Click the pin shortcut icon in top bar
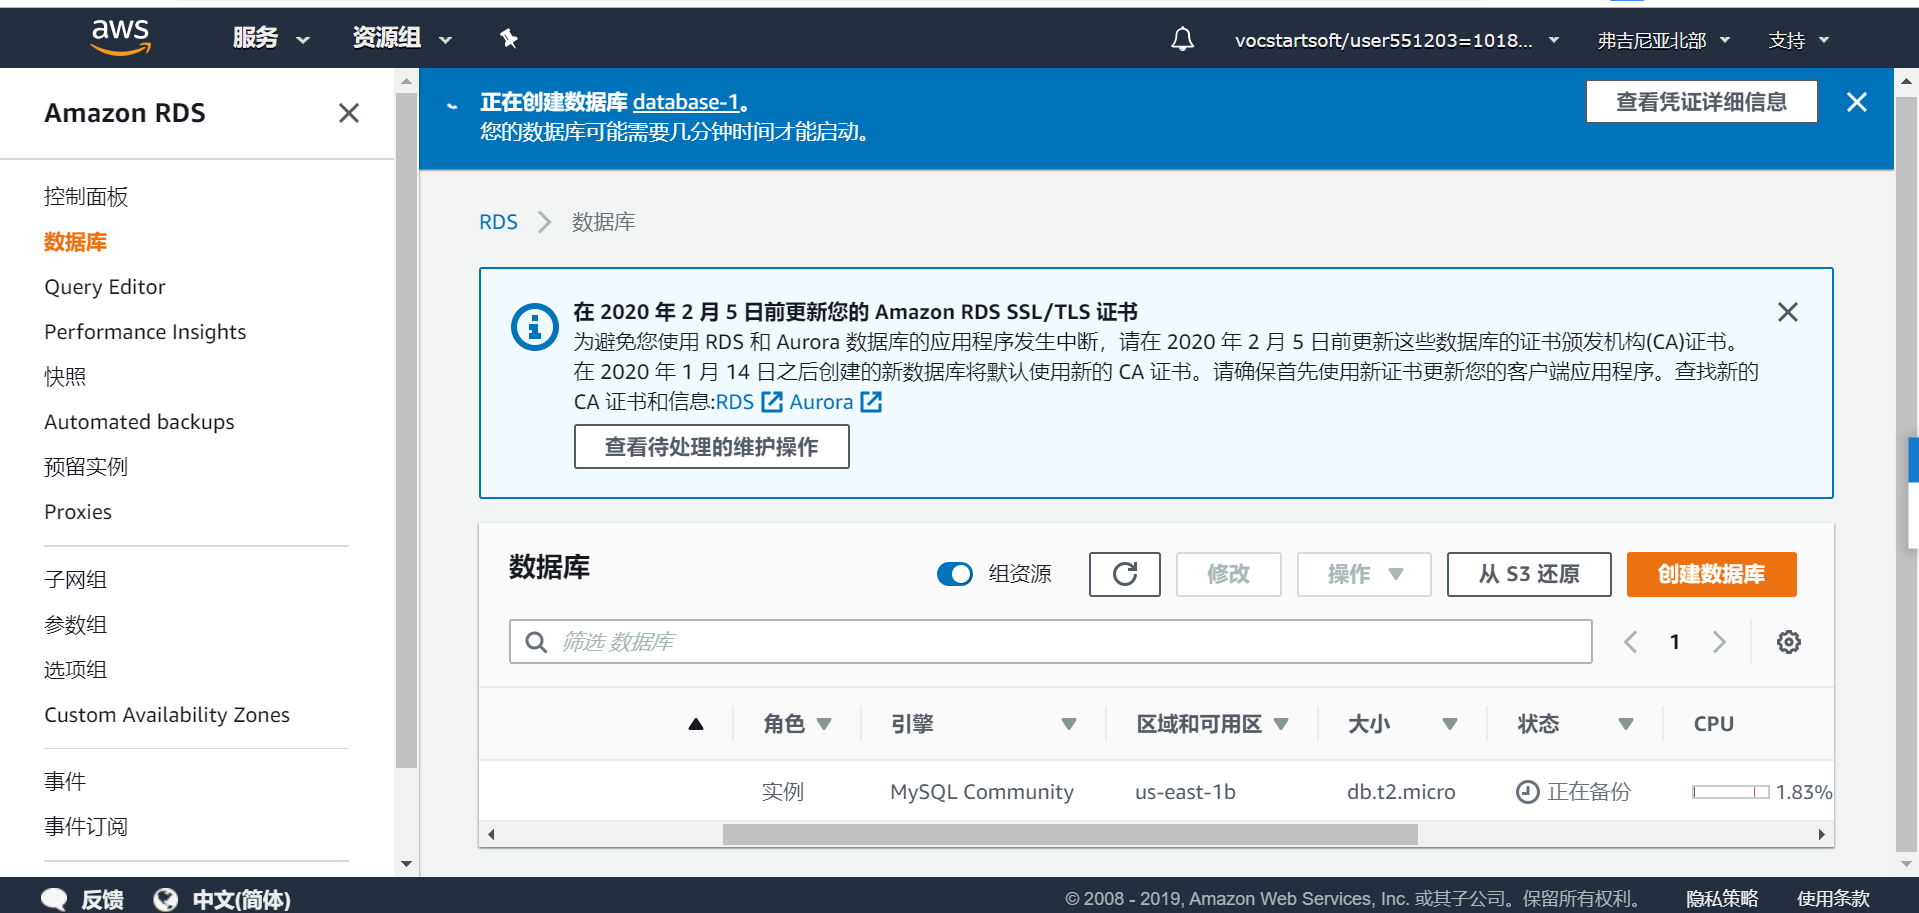Viewport: 1919px width, 913px height. [508, 39]
